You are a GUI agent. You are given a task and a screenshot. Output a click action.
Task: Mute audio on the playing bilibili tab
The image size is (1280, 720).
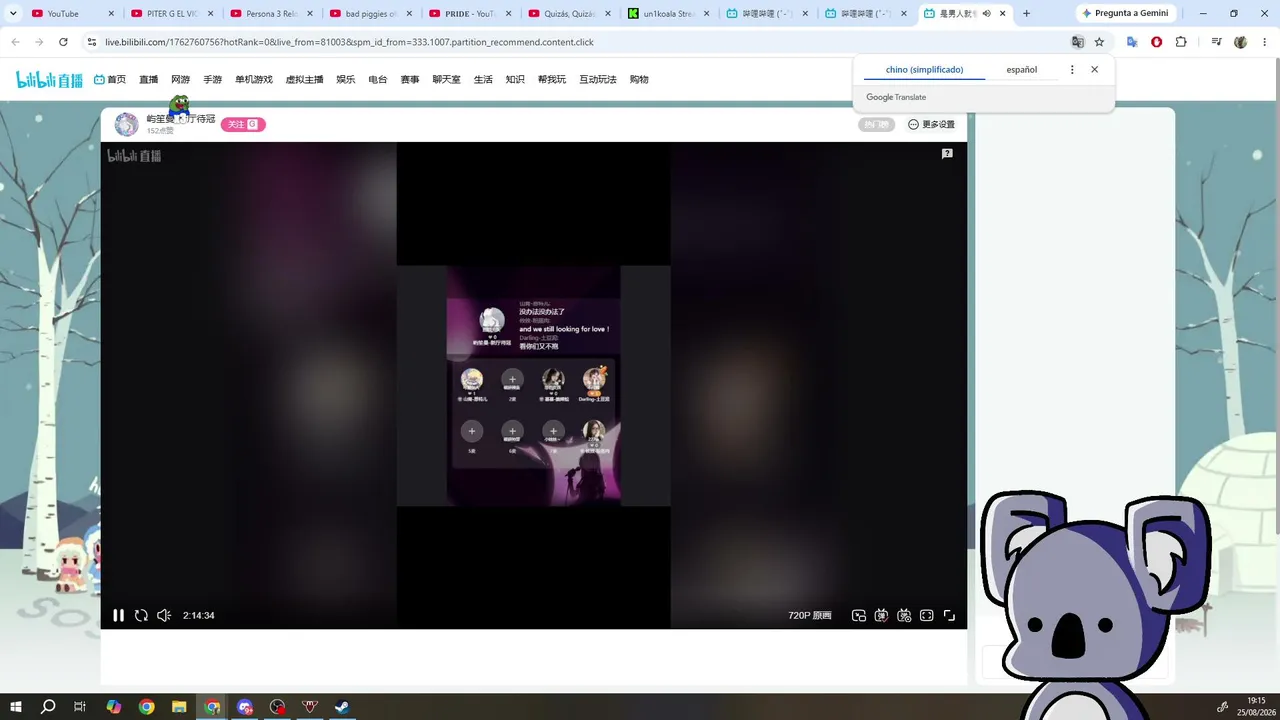(987, 14)
